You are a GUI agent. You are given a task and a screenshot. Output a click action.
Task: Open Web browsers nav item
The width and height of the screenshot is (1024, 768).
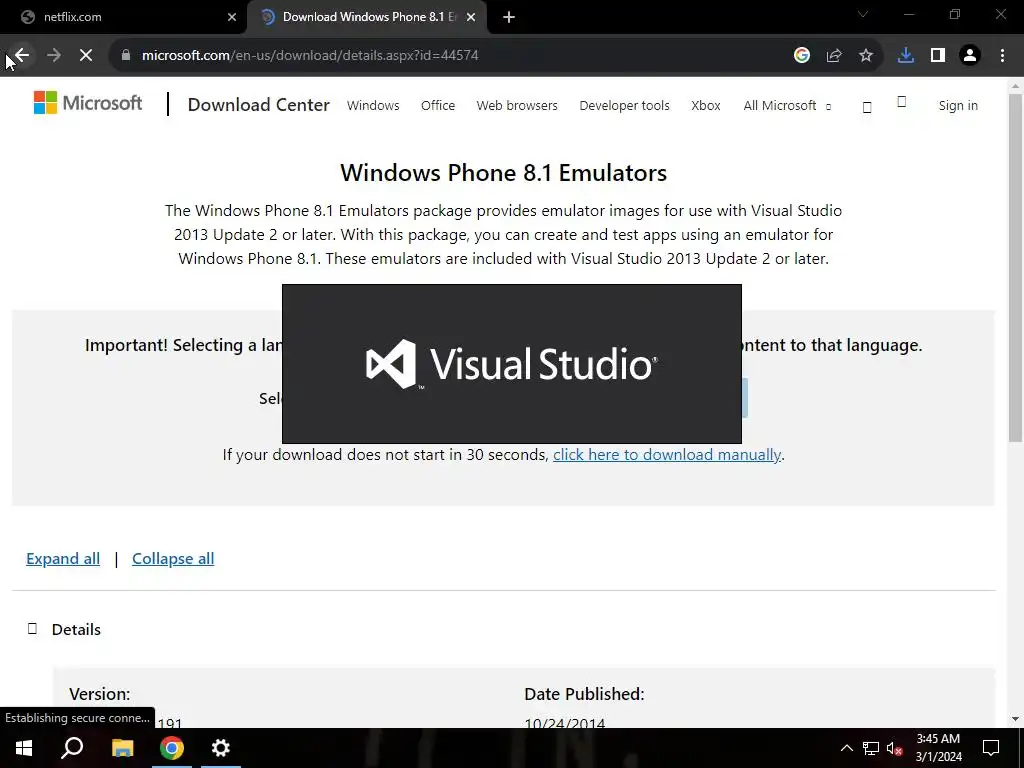517,105
